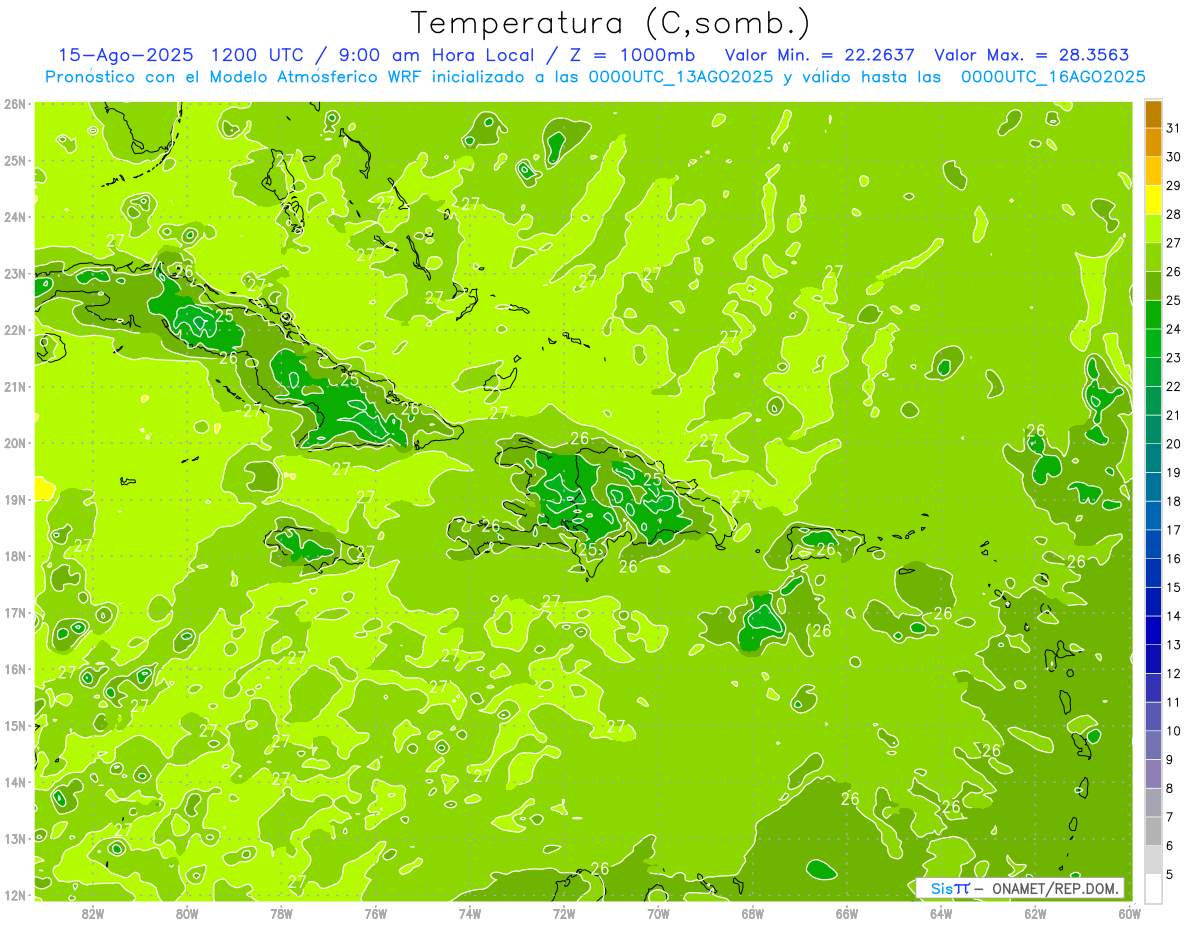Click the gray legend swatch between 6 and 7

click(1153, 831)
